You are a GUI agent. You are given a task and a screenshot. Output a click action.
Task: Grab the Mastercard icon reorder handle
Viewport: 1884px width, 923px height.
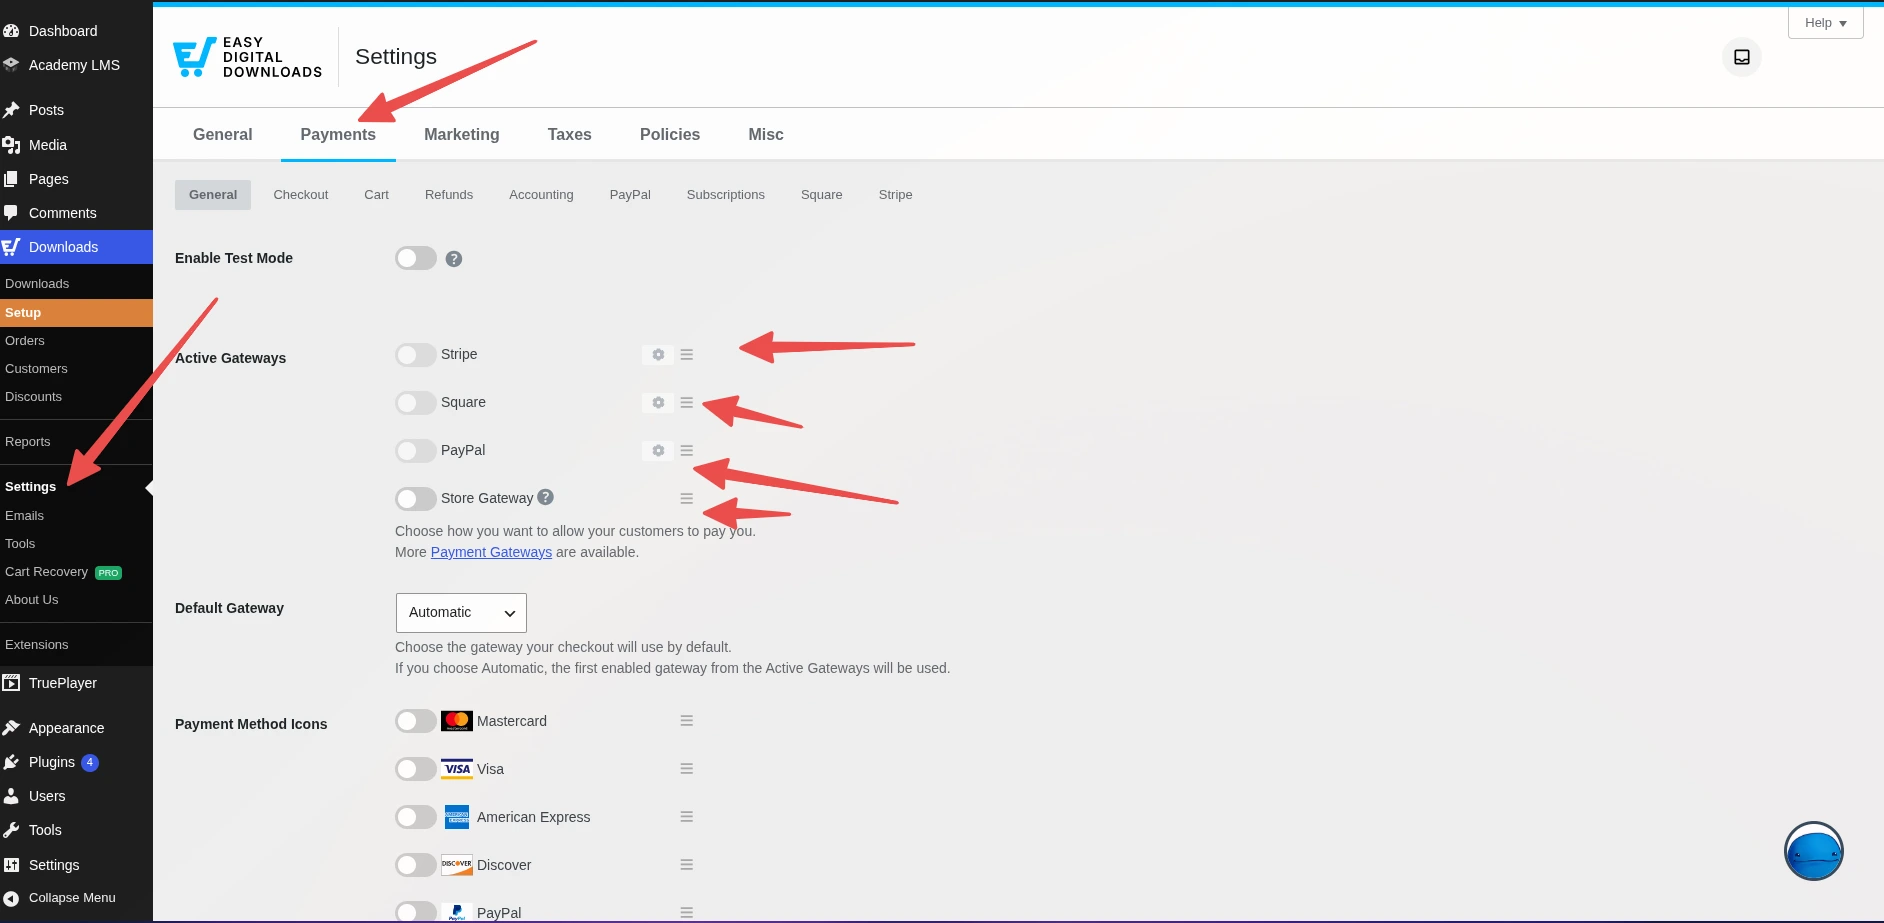(x=687, y=720)
